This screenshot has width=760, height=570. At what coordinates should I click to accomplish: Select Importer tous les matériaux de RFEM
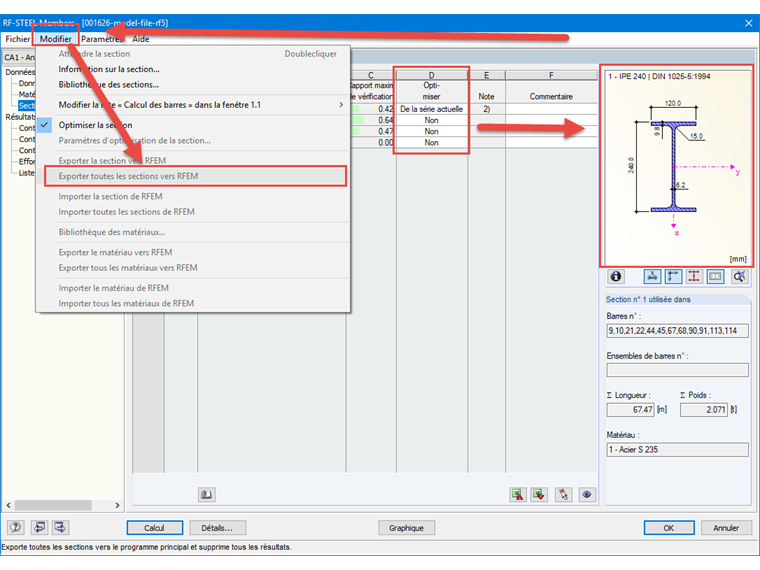(126, 303)
